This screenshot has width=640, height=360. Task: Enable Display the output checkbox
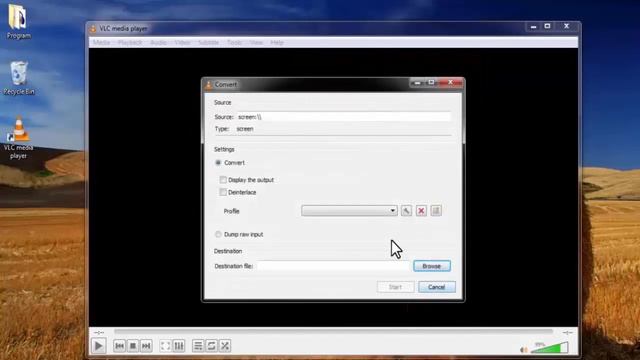tap(223, 180)
